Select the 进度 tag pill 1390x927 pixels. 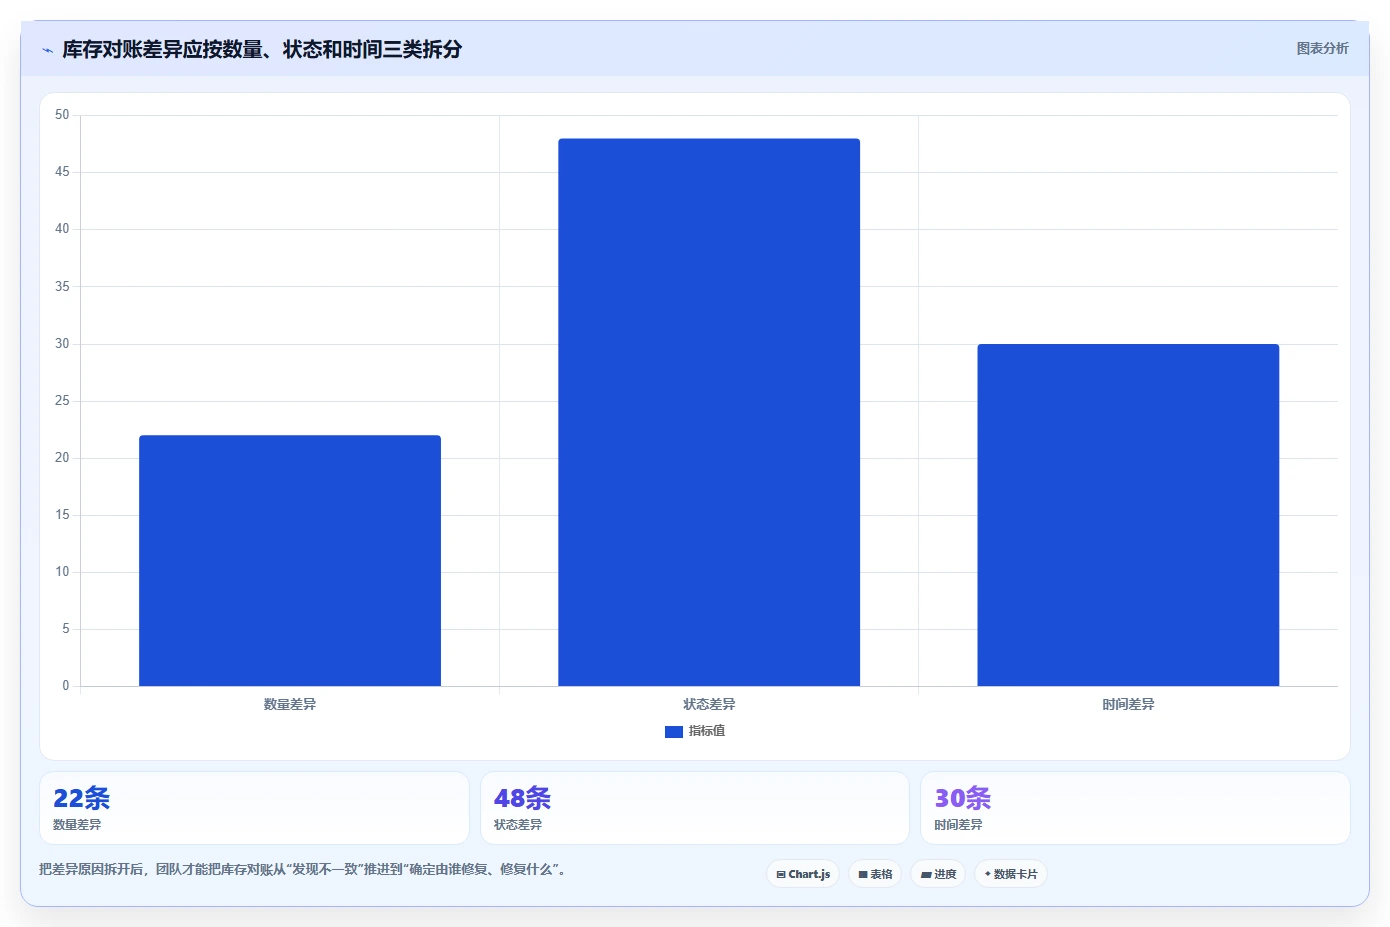pos(938,874)
